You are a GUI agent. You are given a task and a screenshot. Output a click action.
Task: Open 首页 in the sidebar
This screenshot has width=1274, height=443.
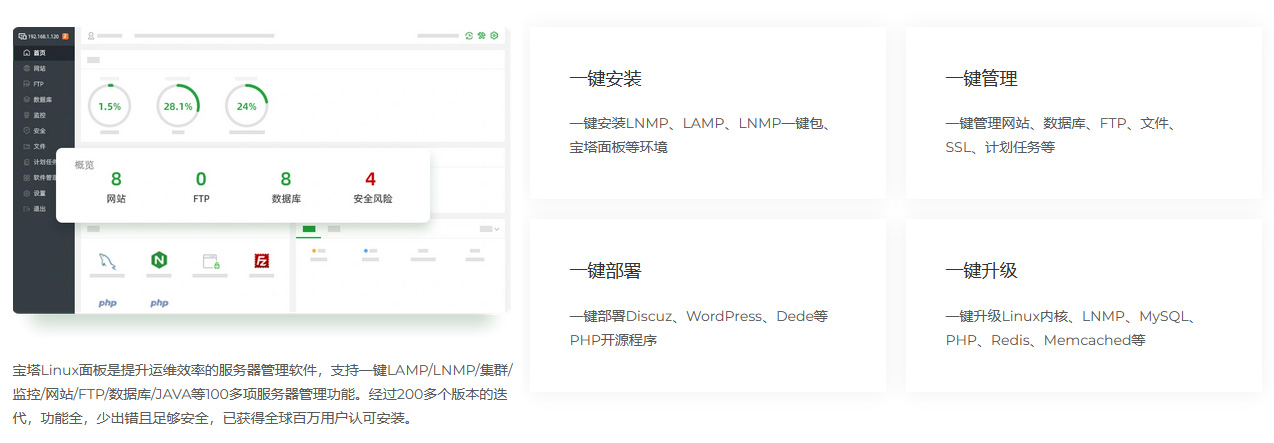click(x=40, y=53)
